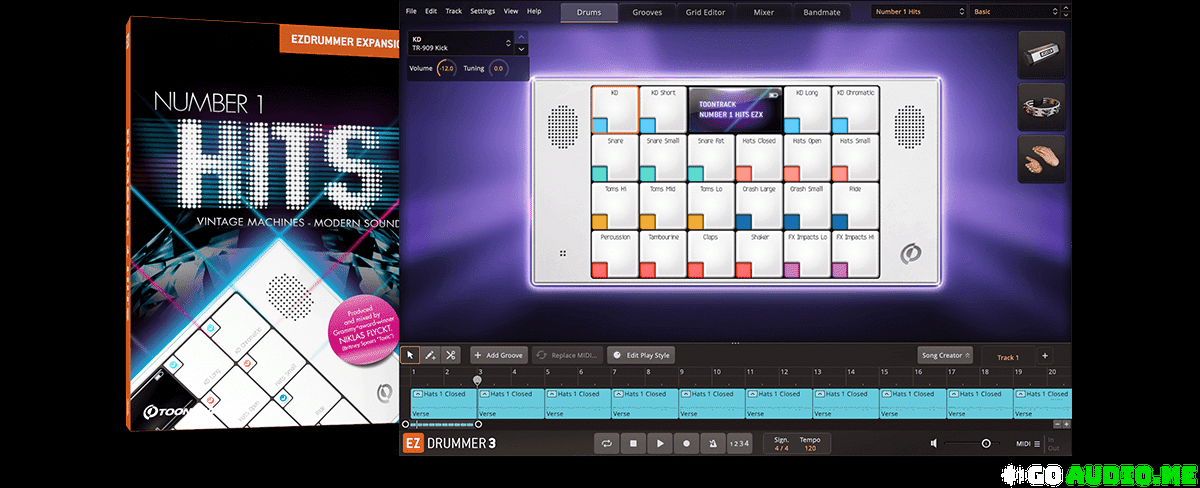The width and height of the screenshot is (1200, 488).
Task: Toggle the metronome click
Action: [x=712, y=443]
